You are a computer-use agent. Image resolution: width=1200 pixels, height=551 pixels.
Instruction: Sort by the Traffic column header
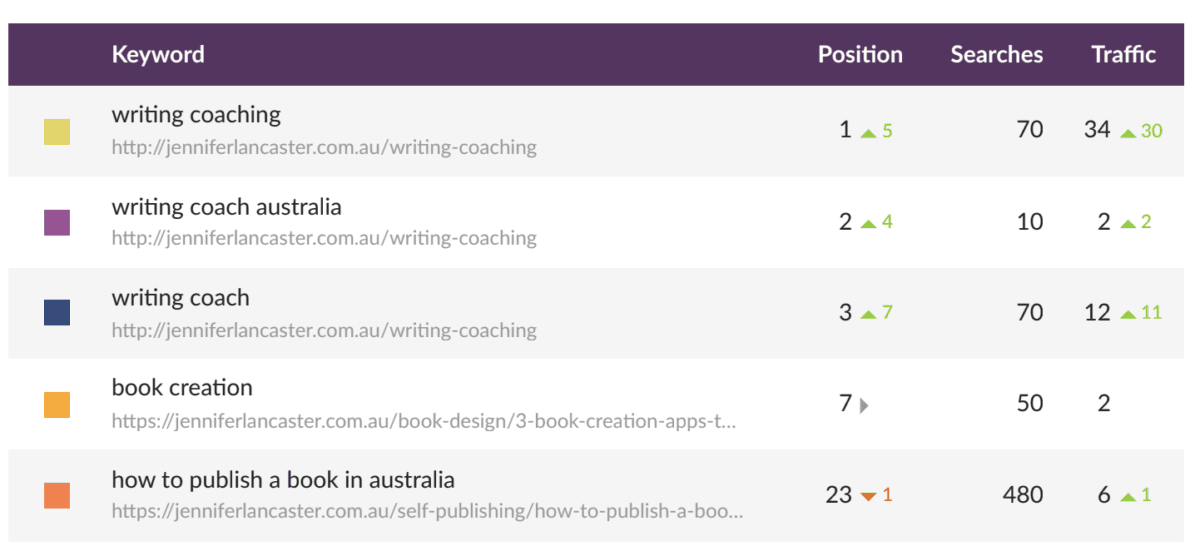pyautogui.click(x=1123, y=54)
